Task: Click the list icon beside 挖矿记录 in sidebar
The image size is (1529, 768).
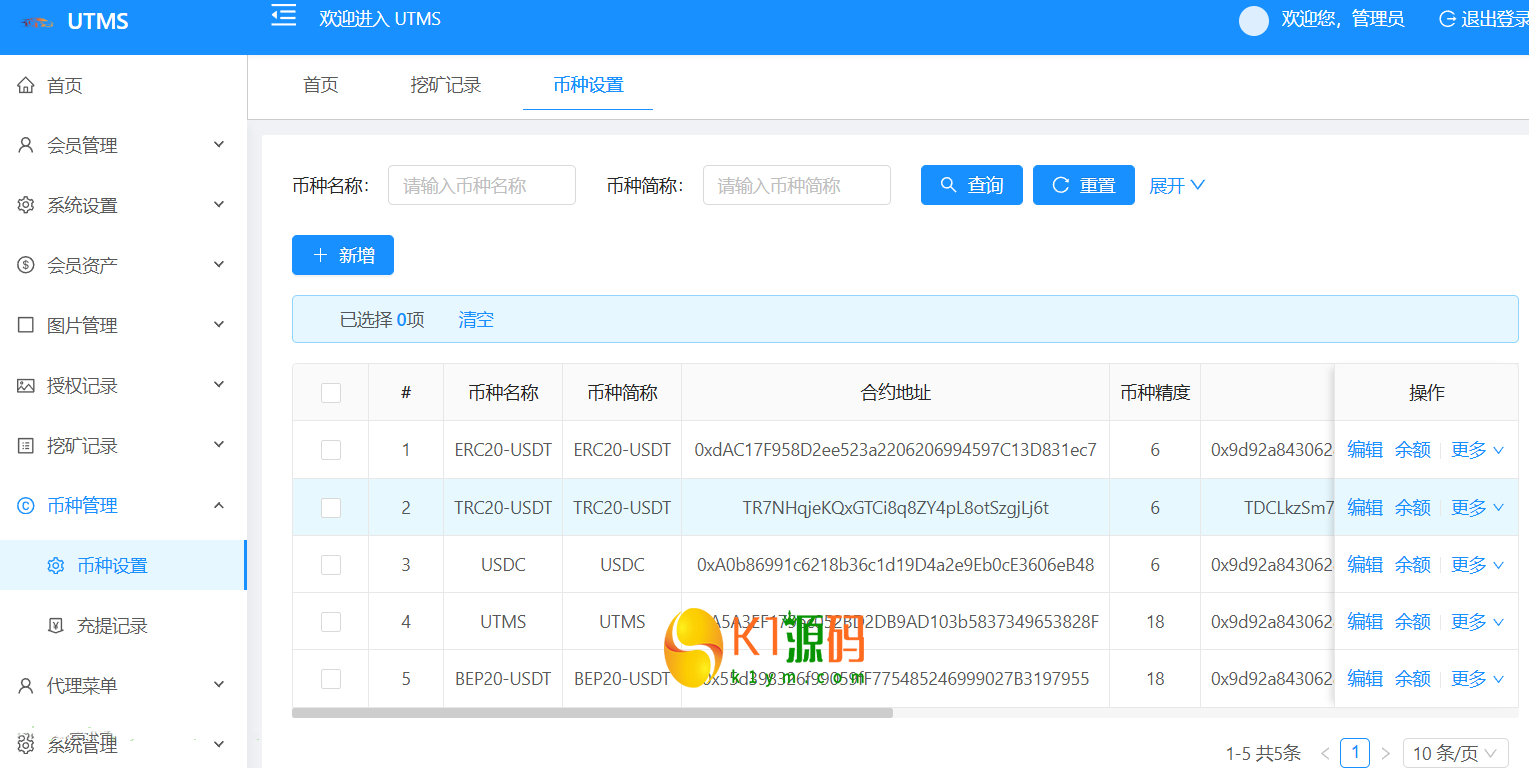Action: click(x=26, y=445)
